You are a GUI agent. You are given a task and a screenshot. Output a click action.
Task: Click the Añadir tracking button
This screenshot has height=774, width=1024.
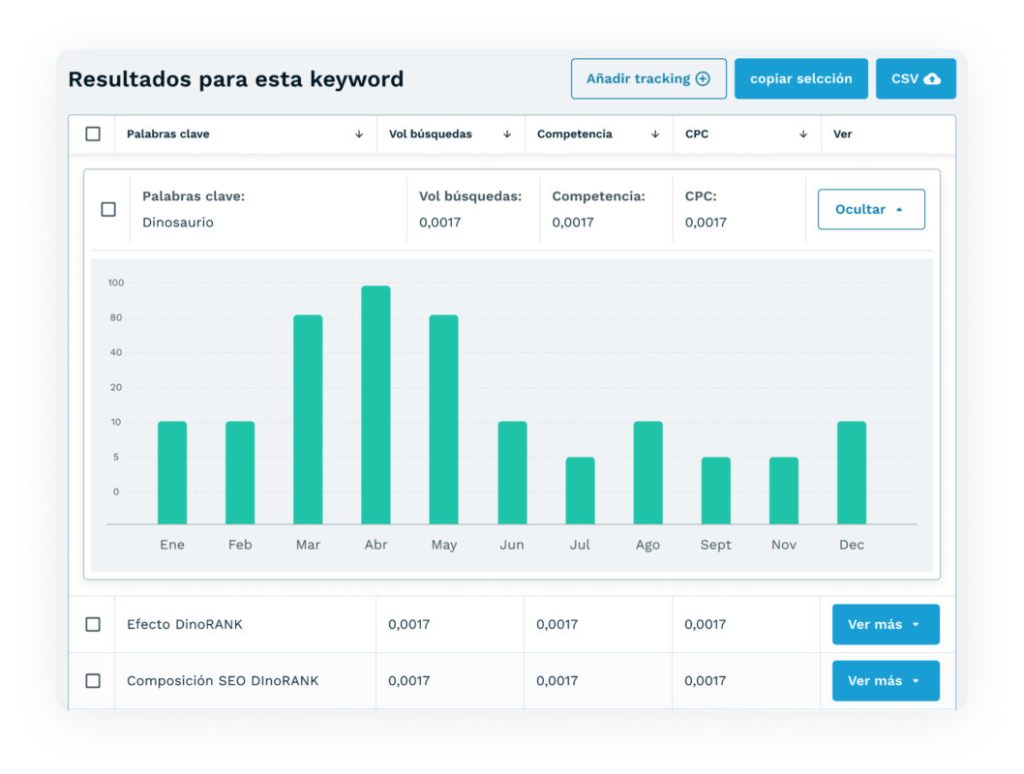(x=648, y=79)
